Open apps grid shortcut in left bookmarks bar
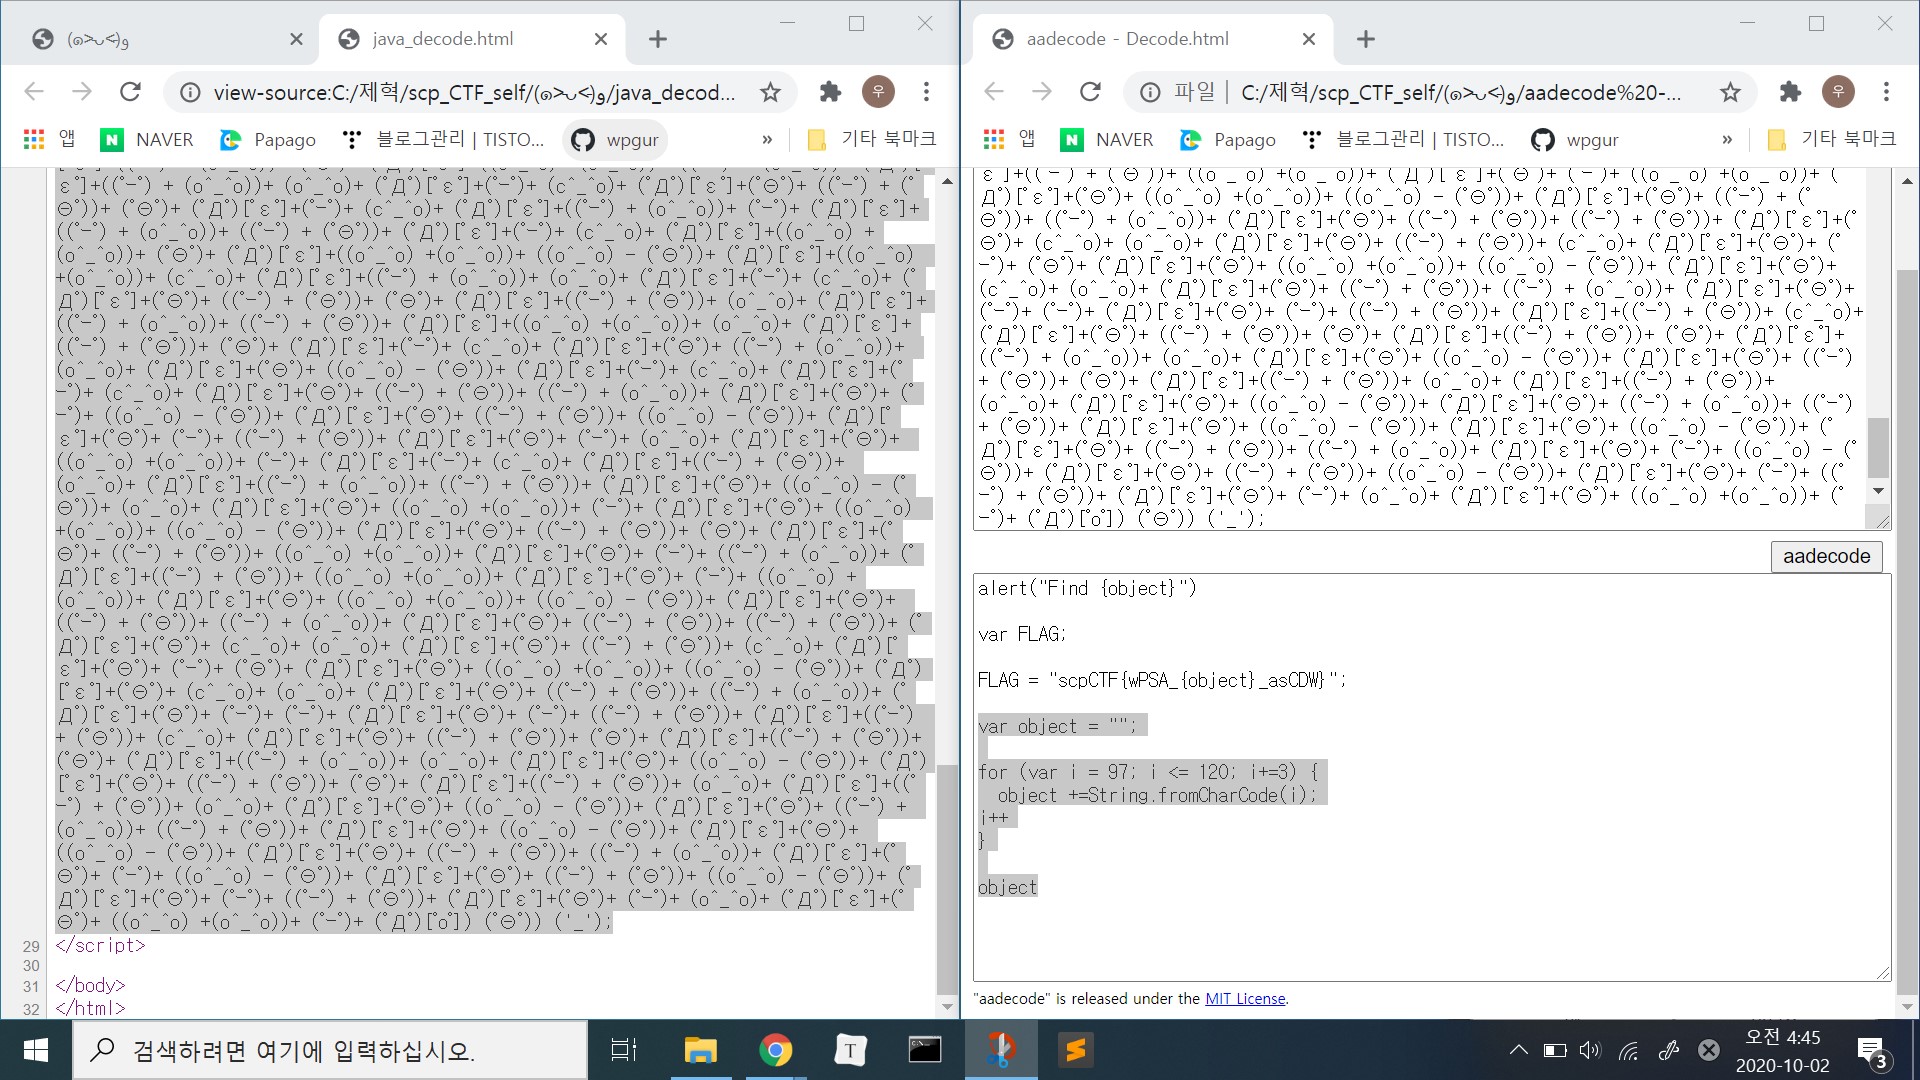The width and height of the screenshot is (1920, 1080). click(35, 139)
